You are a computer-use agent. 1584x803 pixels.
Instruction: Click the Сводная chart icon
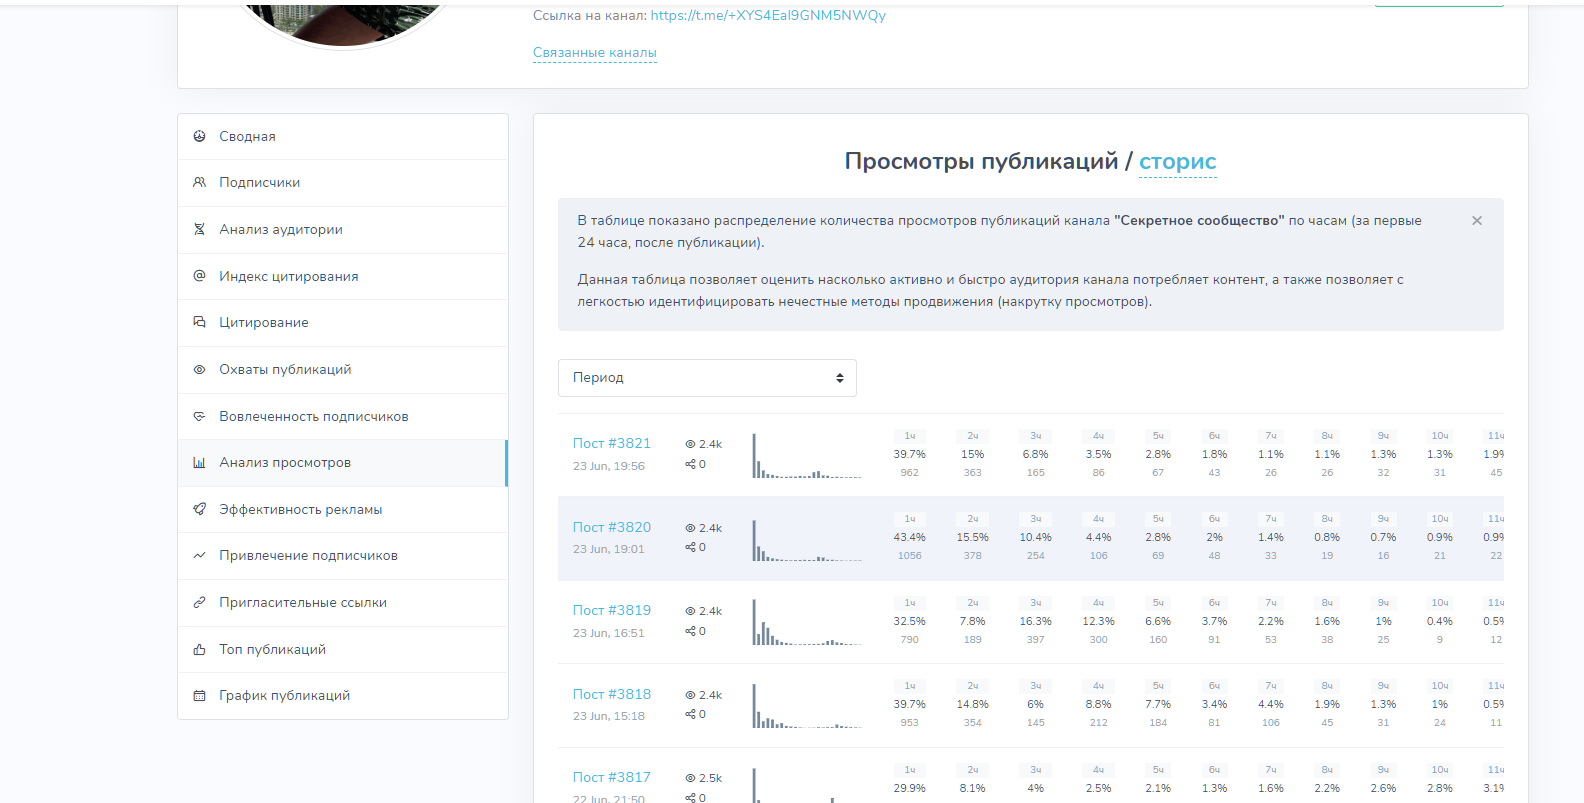199,136
